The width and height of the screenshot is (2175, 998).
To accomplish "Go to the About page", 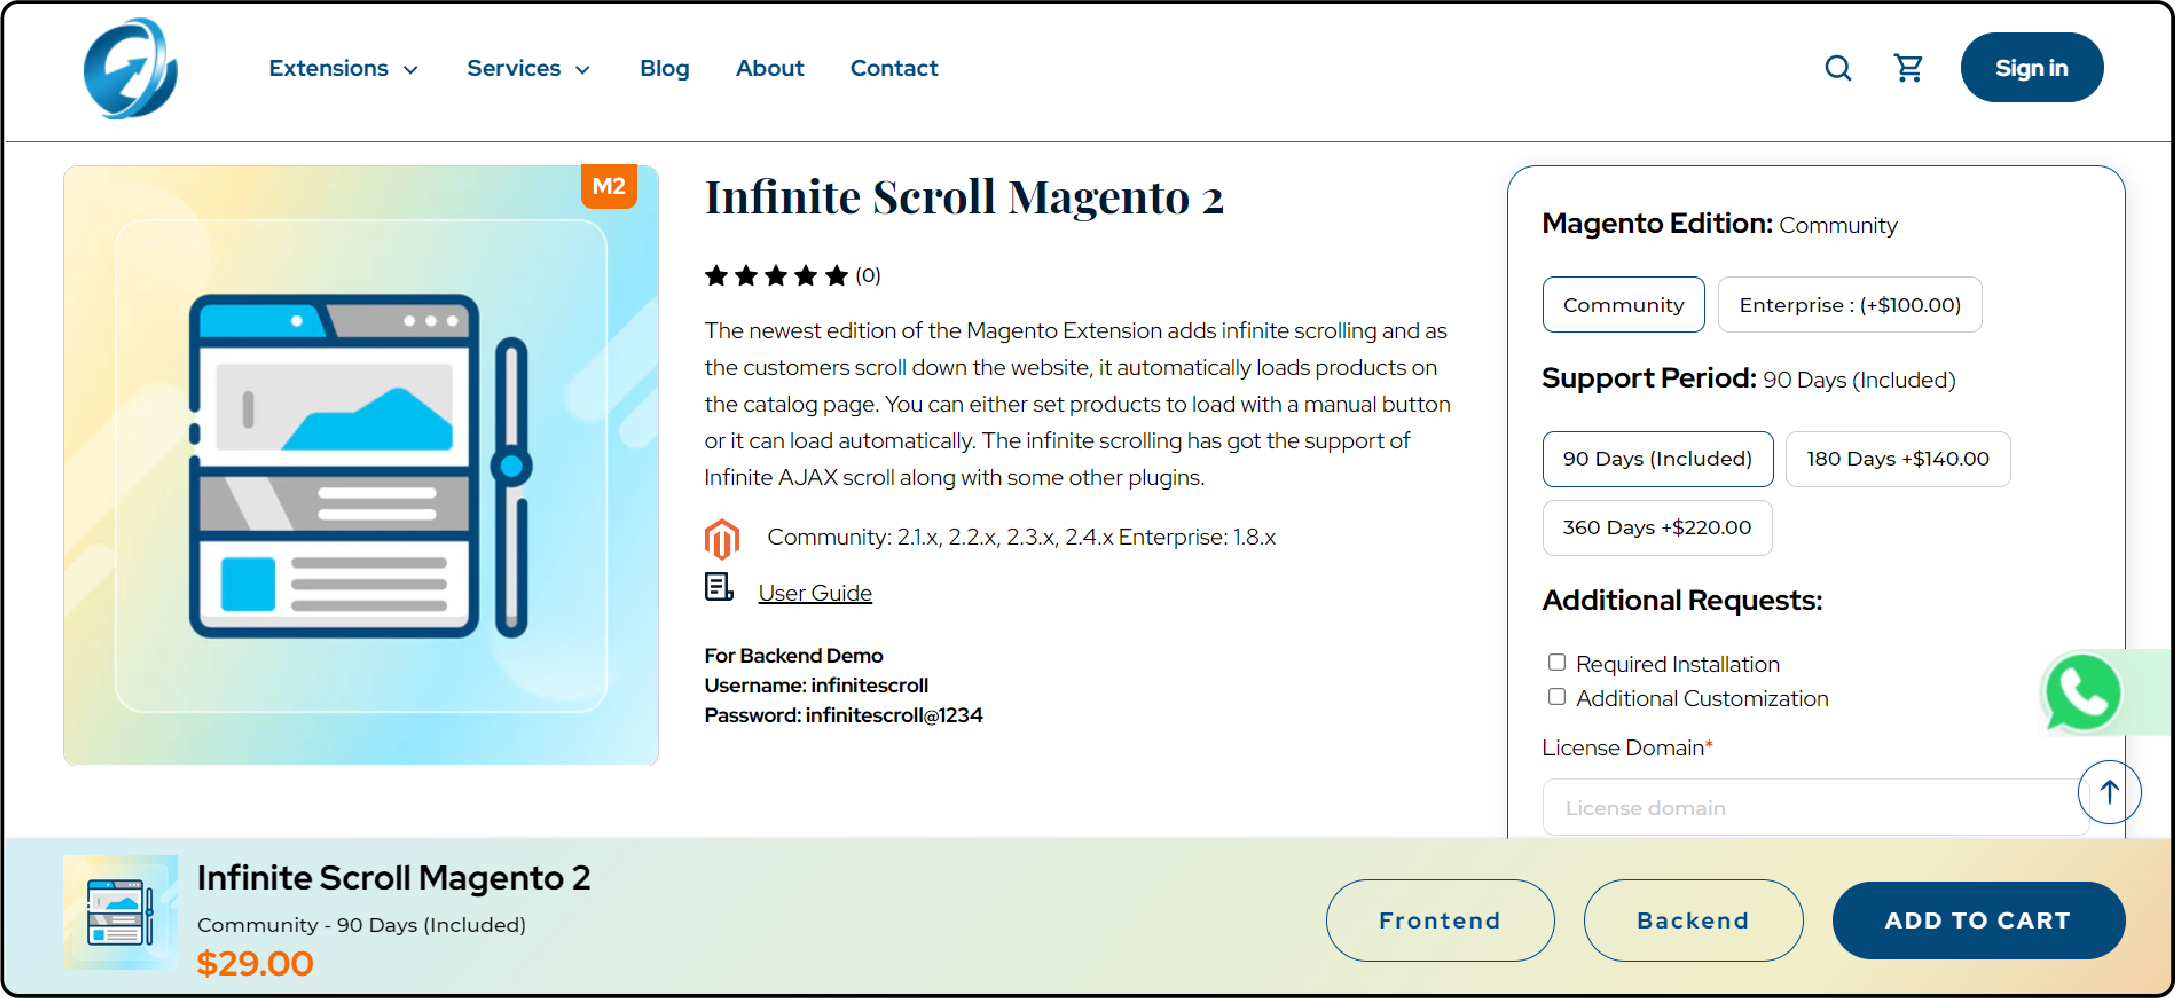I will (x=770, y=68).
